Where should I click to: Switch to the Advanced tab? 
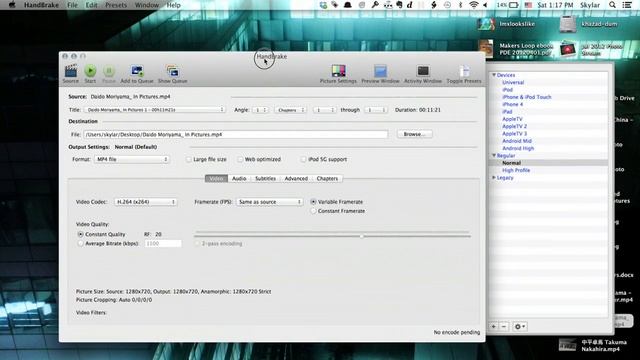coord(296,178)
